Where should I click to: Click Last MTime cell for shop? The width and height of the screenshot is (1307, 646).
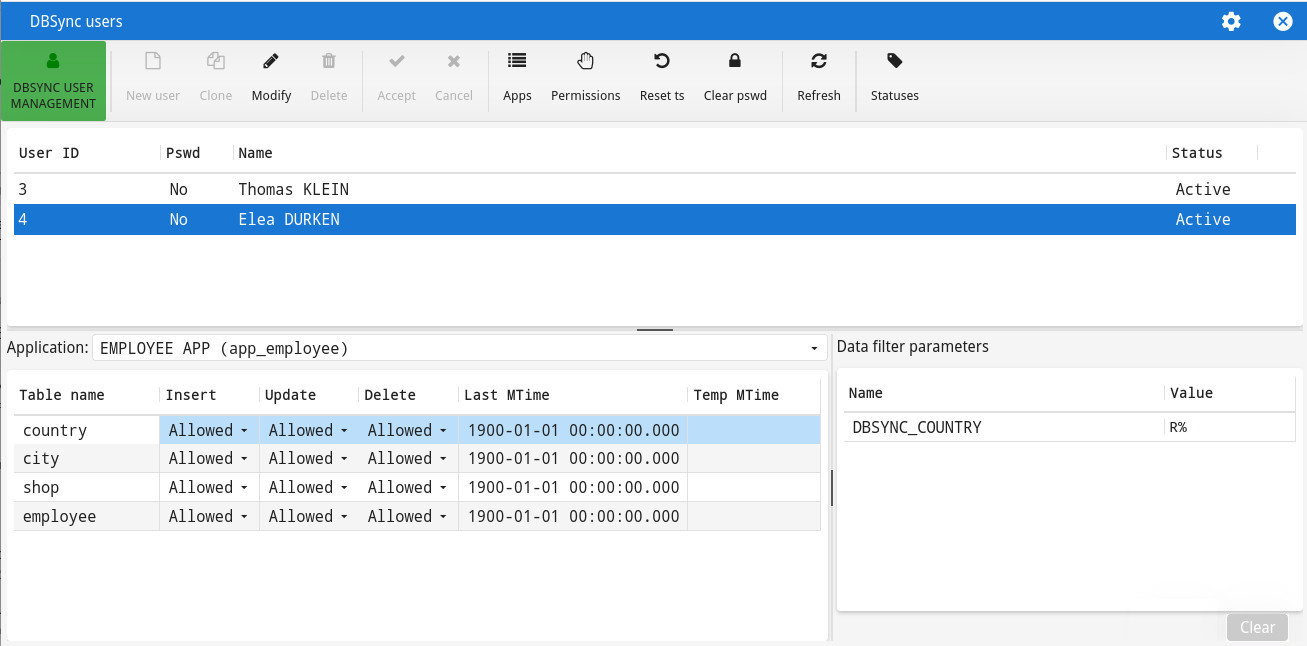click(573, 487)
